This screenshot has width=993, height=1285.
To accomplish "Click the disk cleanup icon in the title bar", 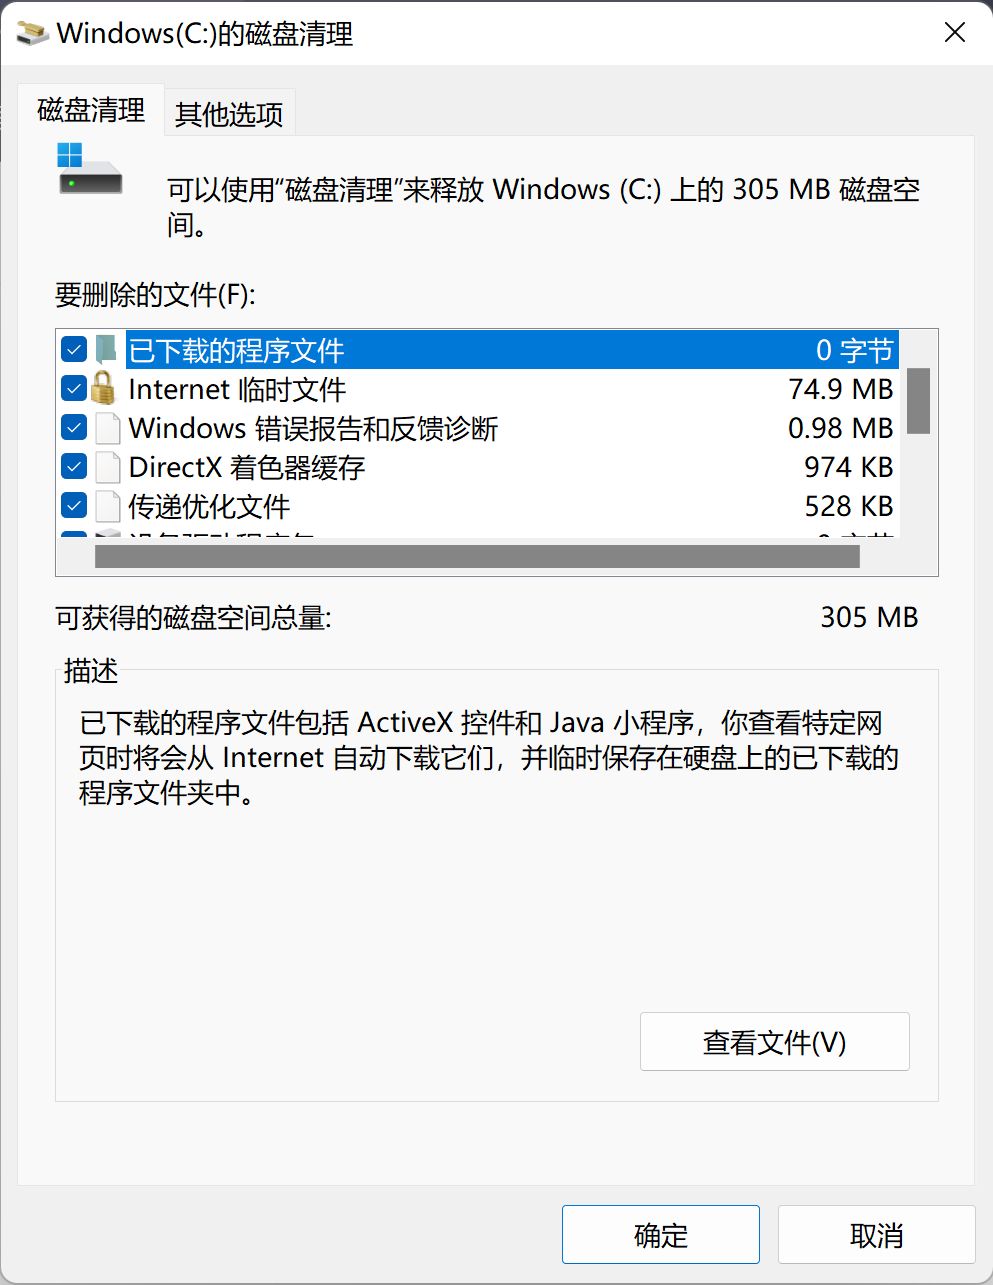I will (33, 33).
